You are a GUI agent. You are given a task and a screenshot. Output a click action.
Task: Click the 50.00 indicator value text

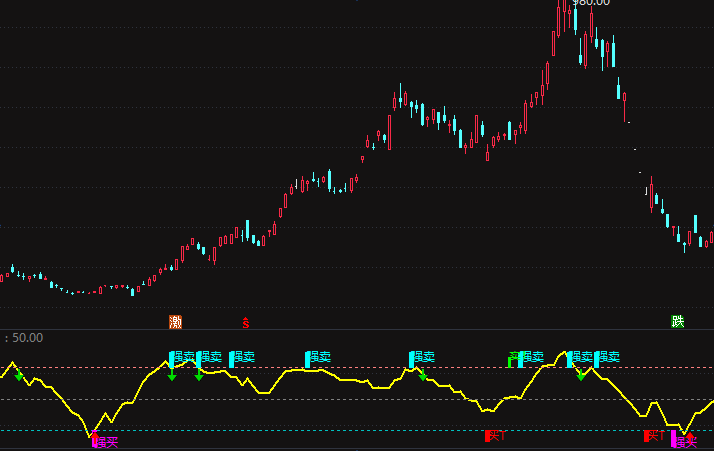(x=27, y=338)
